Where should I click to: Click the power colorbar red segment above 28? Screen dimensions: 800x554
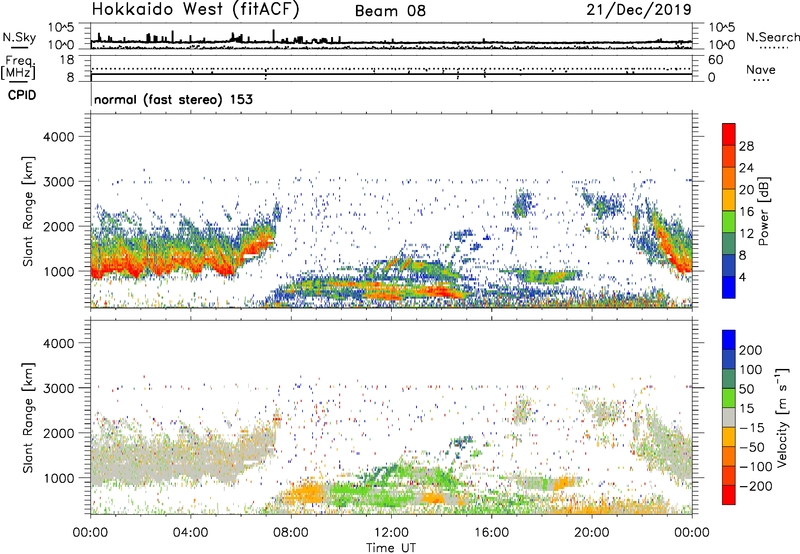click(729, 134)
